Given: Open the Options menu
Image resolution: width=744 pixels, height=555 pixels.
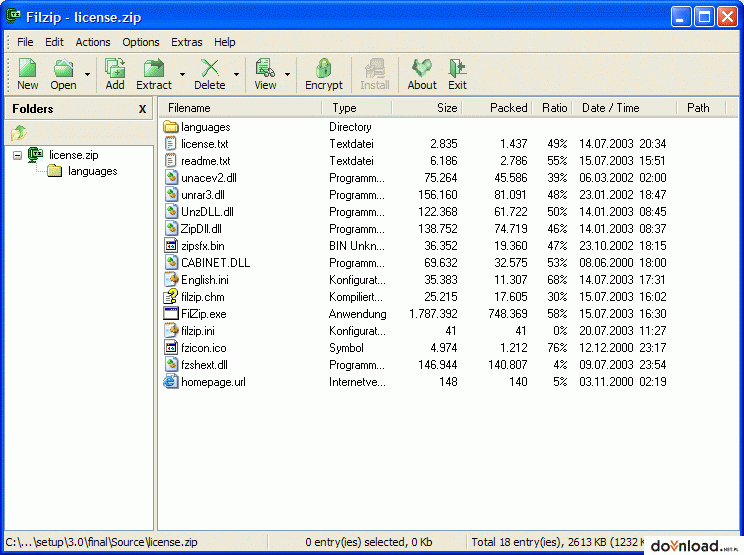Looking at the screenshot, I should 141,42.
